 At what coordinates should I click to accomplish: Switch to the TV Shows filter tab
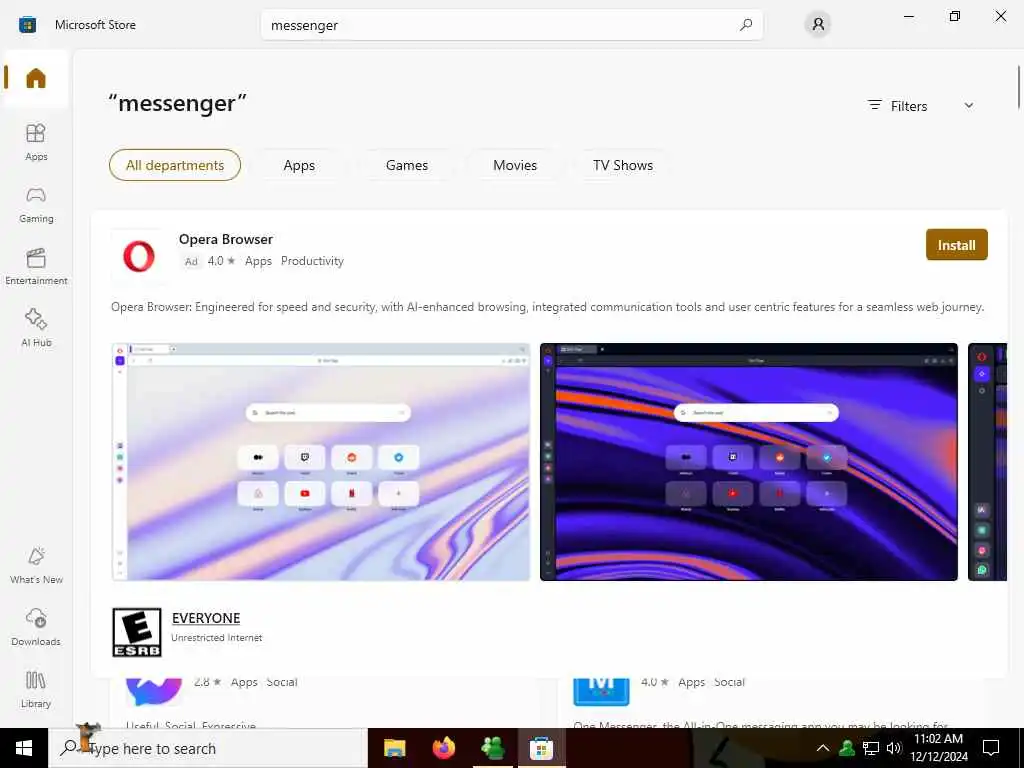click(623, 165)
